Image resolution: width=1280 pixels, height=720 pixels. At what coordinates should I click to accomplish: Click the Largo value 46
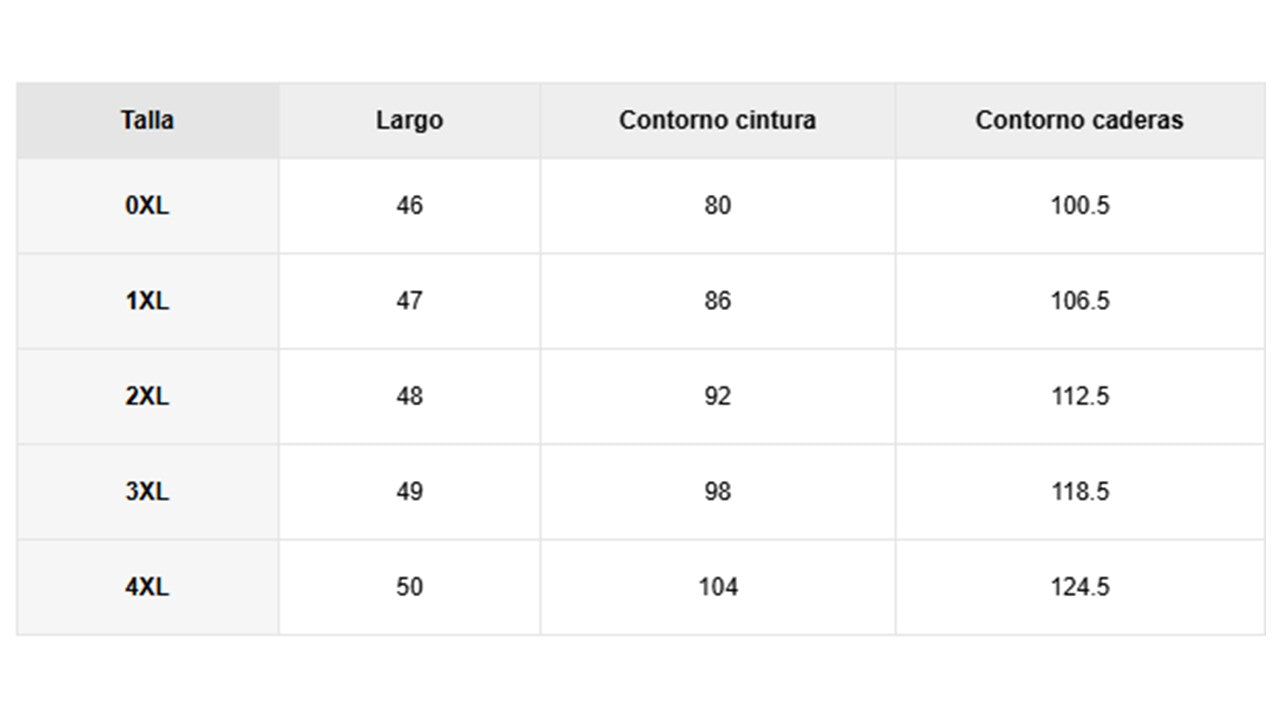click(409, 206)
